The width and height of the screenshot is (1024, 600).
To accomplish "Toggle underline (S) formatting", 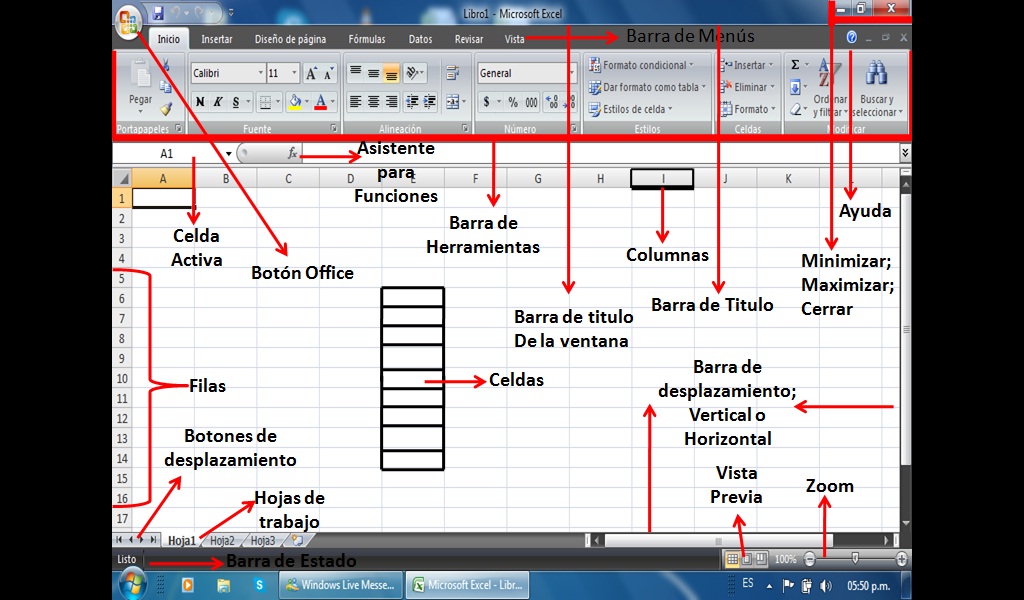I will click(x=235, y=100).
